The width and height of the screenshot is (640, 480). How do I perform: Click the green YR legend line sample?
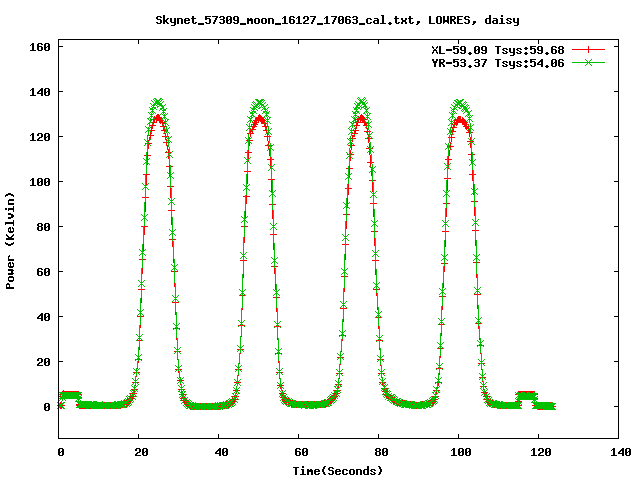tap(588, 62)
